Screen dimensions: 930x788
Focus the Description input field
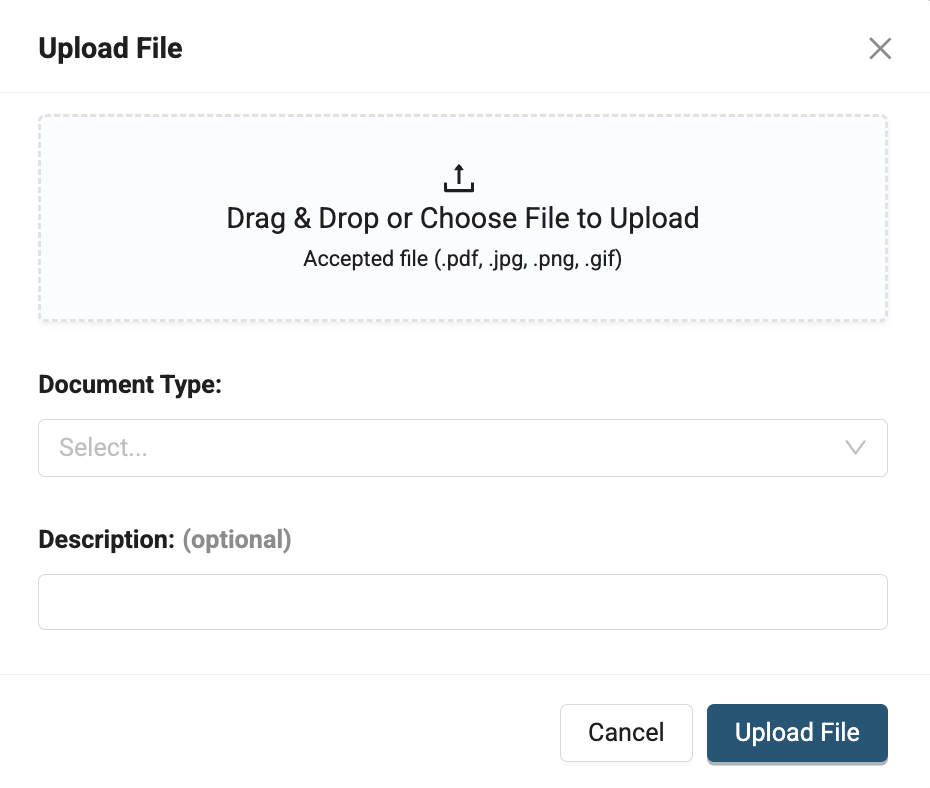coord(462,602)
